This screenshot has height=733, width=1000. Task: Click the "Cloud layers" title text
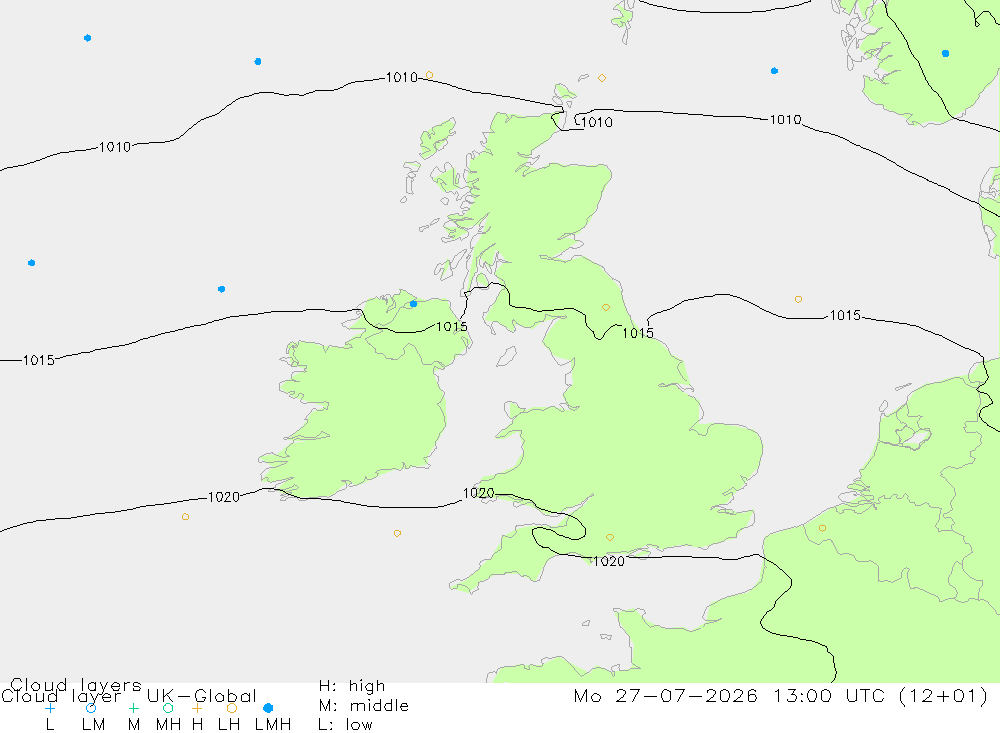click(x=76, y=685)
